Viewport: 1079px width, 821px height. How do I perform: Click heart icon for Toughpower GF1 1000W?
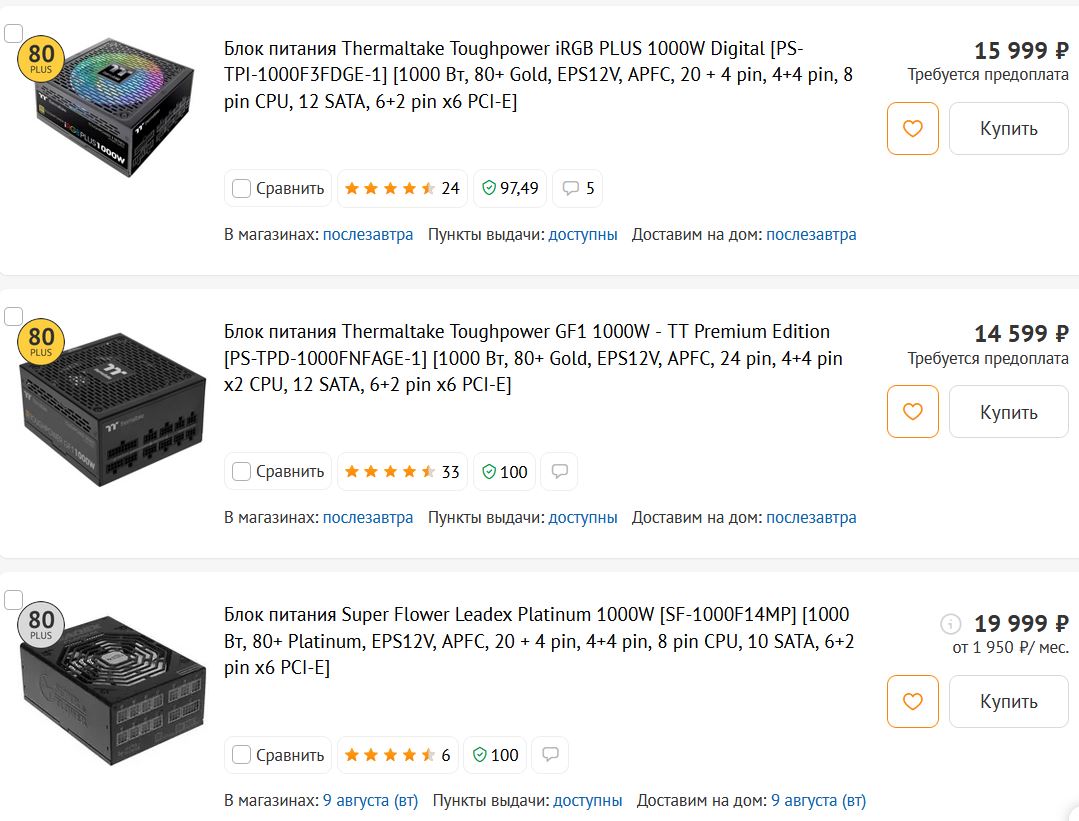coord(912,412)
